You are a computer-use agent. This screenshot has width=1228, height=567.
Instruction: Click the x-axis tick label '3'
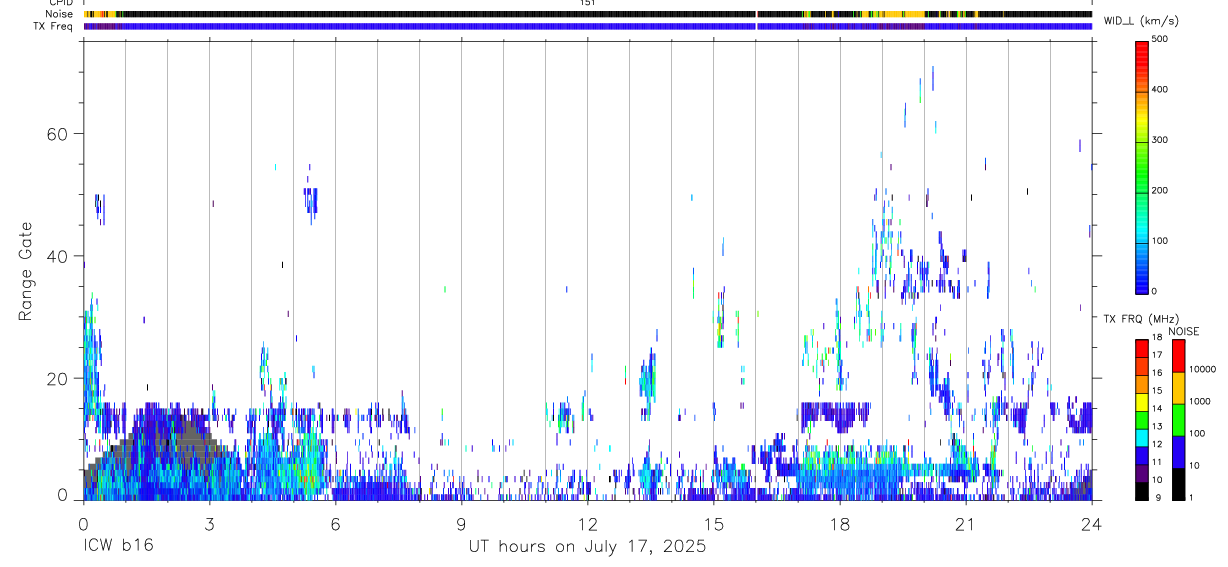[x=209, y=525]
